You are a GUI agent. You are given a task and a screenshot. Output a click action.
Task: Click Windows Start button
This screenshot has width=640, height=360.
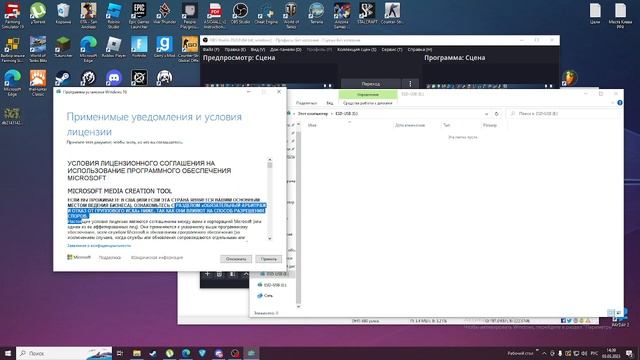pos(8,353)
